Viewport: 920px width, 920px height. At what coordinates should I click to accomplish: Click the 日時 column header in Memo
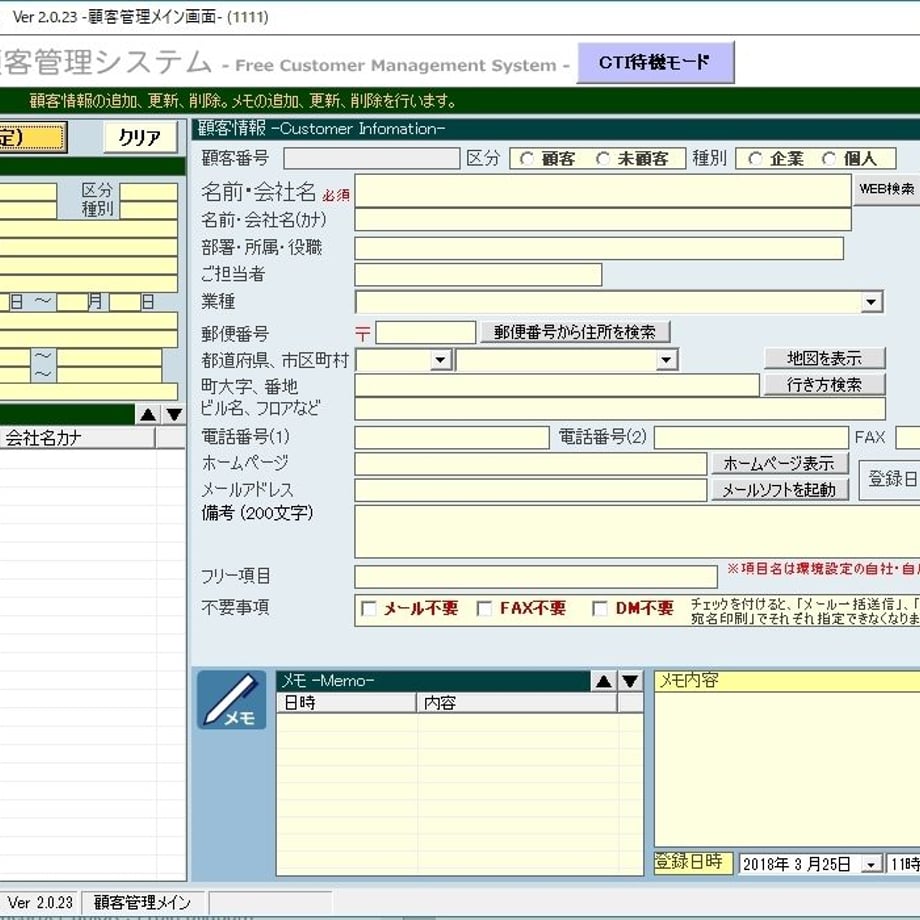[346, 703]
